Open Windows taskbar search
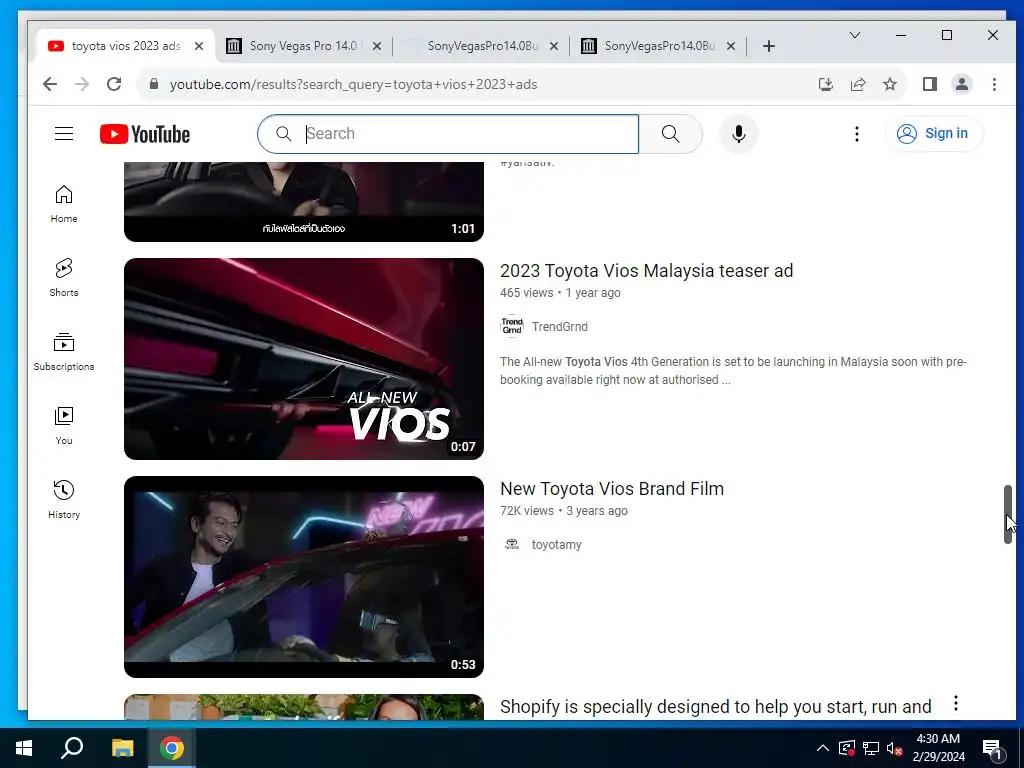This screenshot has height=768, width=1024. click(72, 748)
